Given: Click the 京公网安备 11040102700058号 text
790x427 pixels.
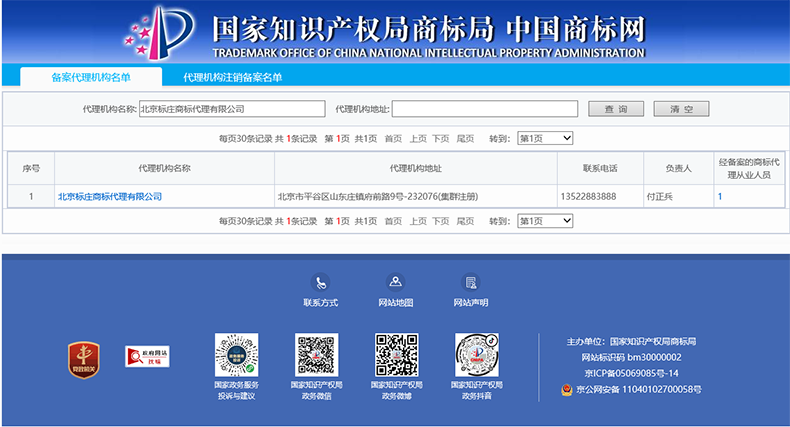Looking at the screenshot, I should [639, 389].
